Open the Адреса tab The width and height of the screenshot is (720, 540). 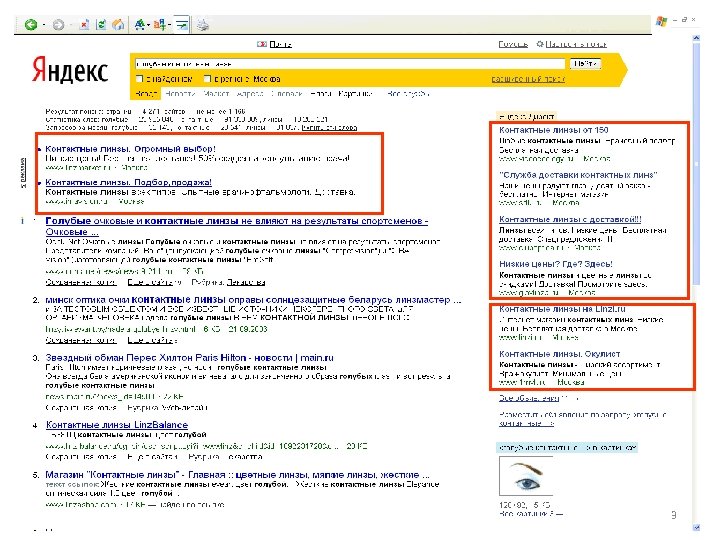[250, 94]
